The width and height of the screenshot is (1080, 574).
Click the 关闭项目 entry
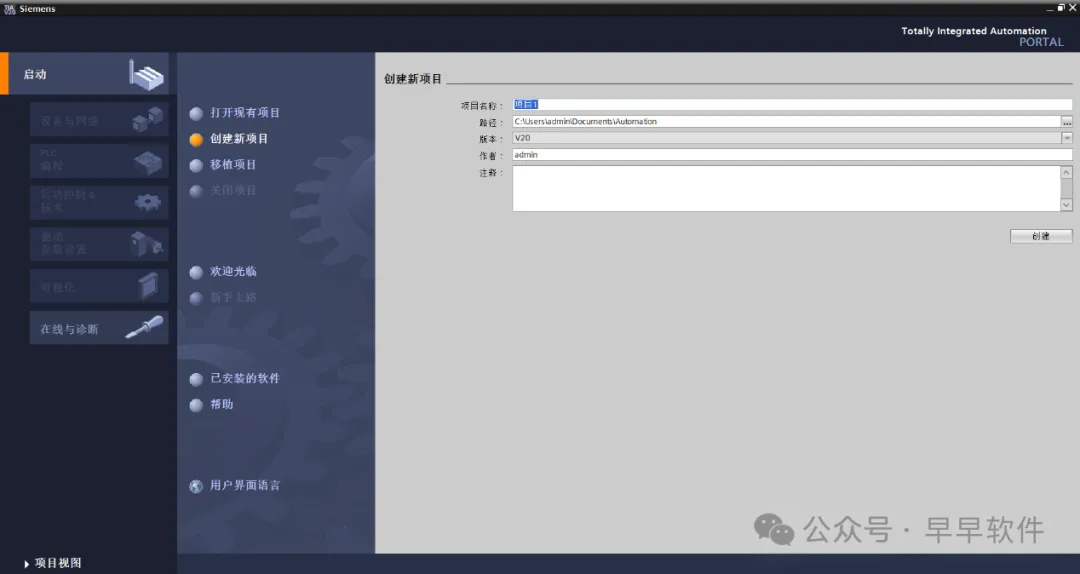click(x=233, y=191)
